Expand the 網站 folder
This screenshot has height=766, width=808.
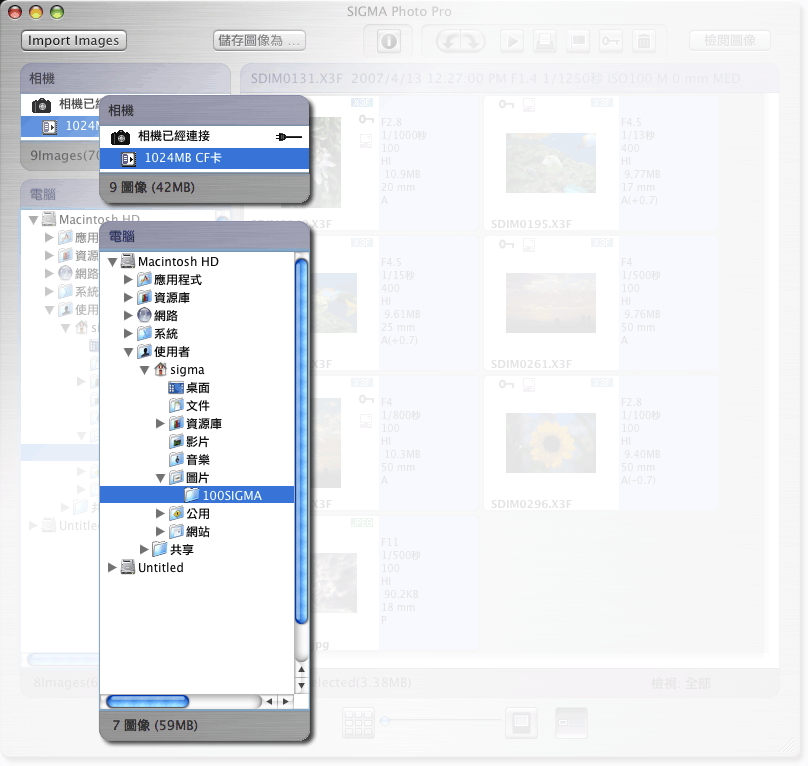[160, 531]
